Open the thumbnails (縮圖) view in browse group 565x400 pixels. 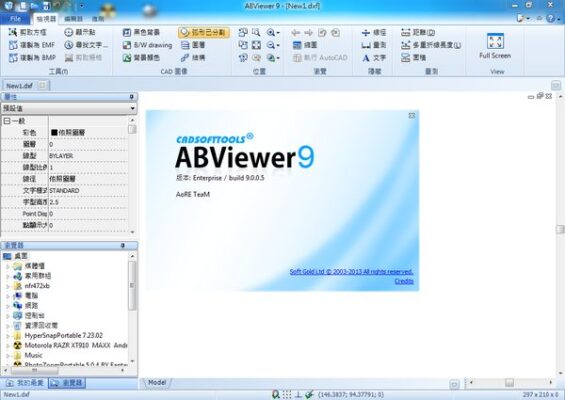tap(305, 45)
